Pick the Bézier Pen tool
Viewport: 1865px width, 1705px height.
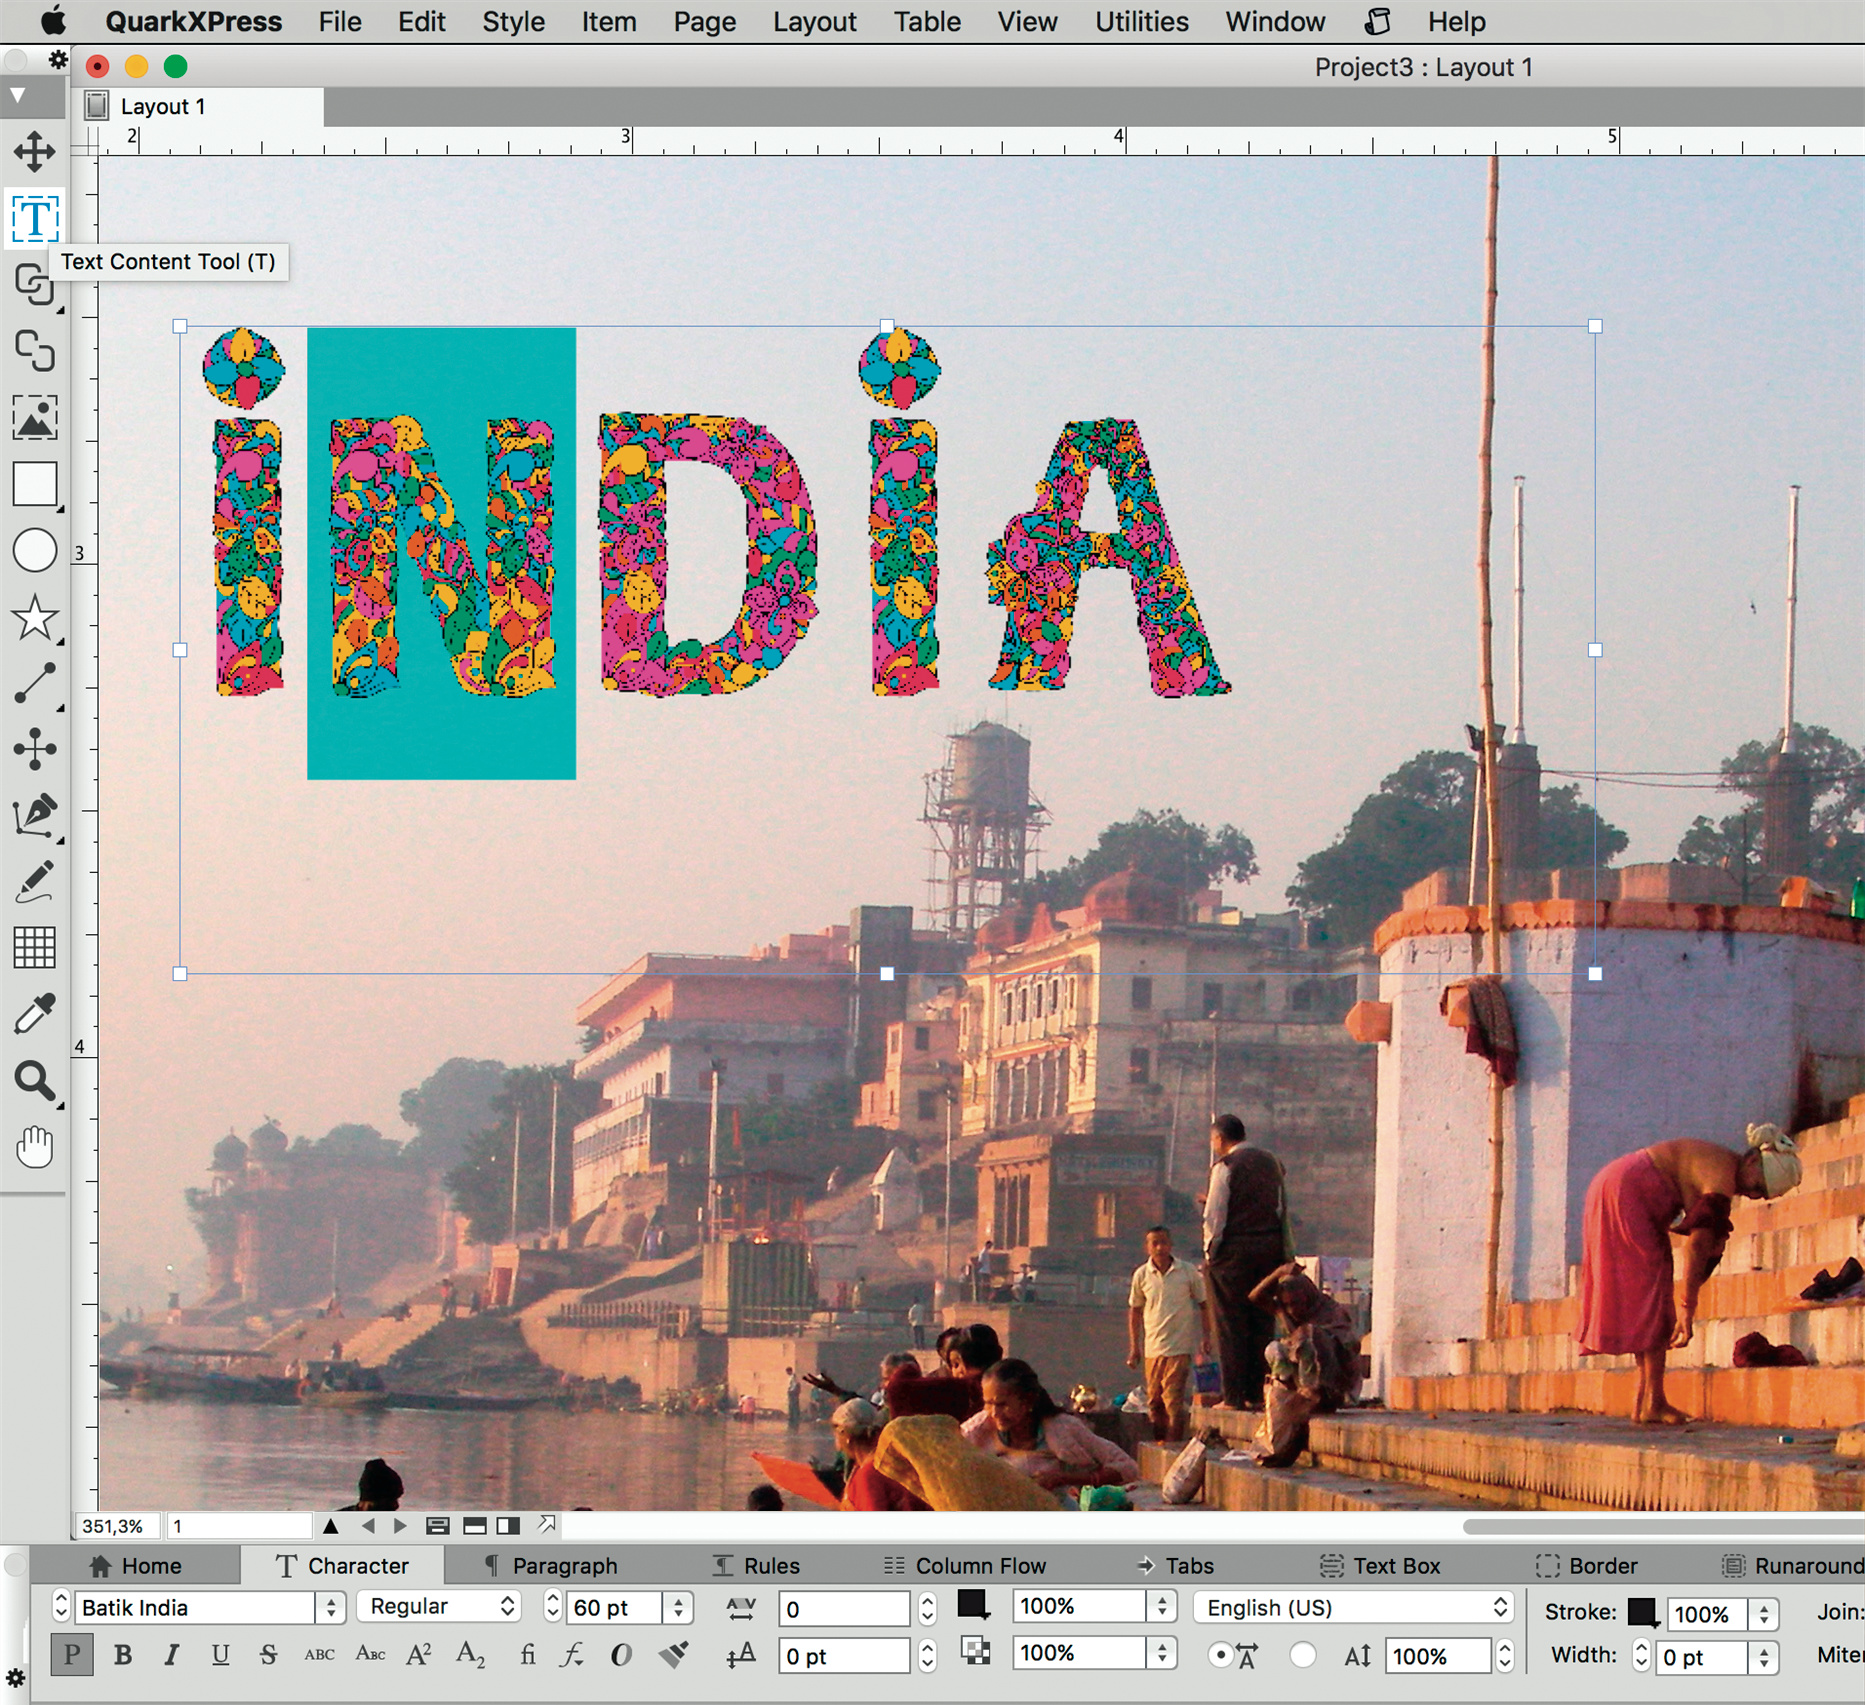34,815
